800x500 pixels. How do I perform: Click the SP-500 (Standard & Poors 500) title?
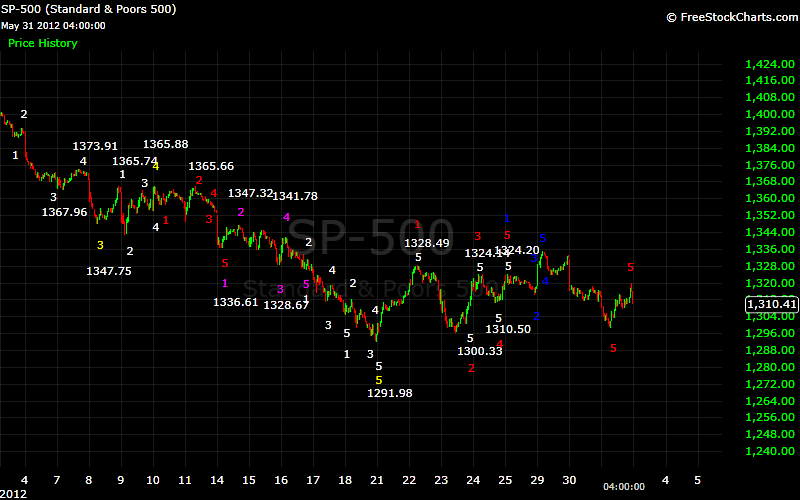coord(88,9)
